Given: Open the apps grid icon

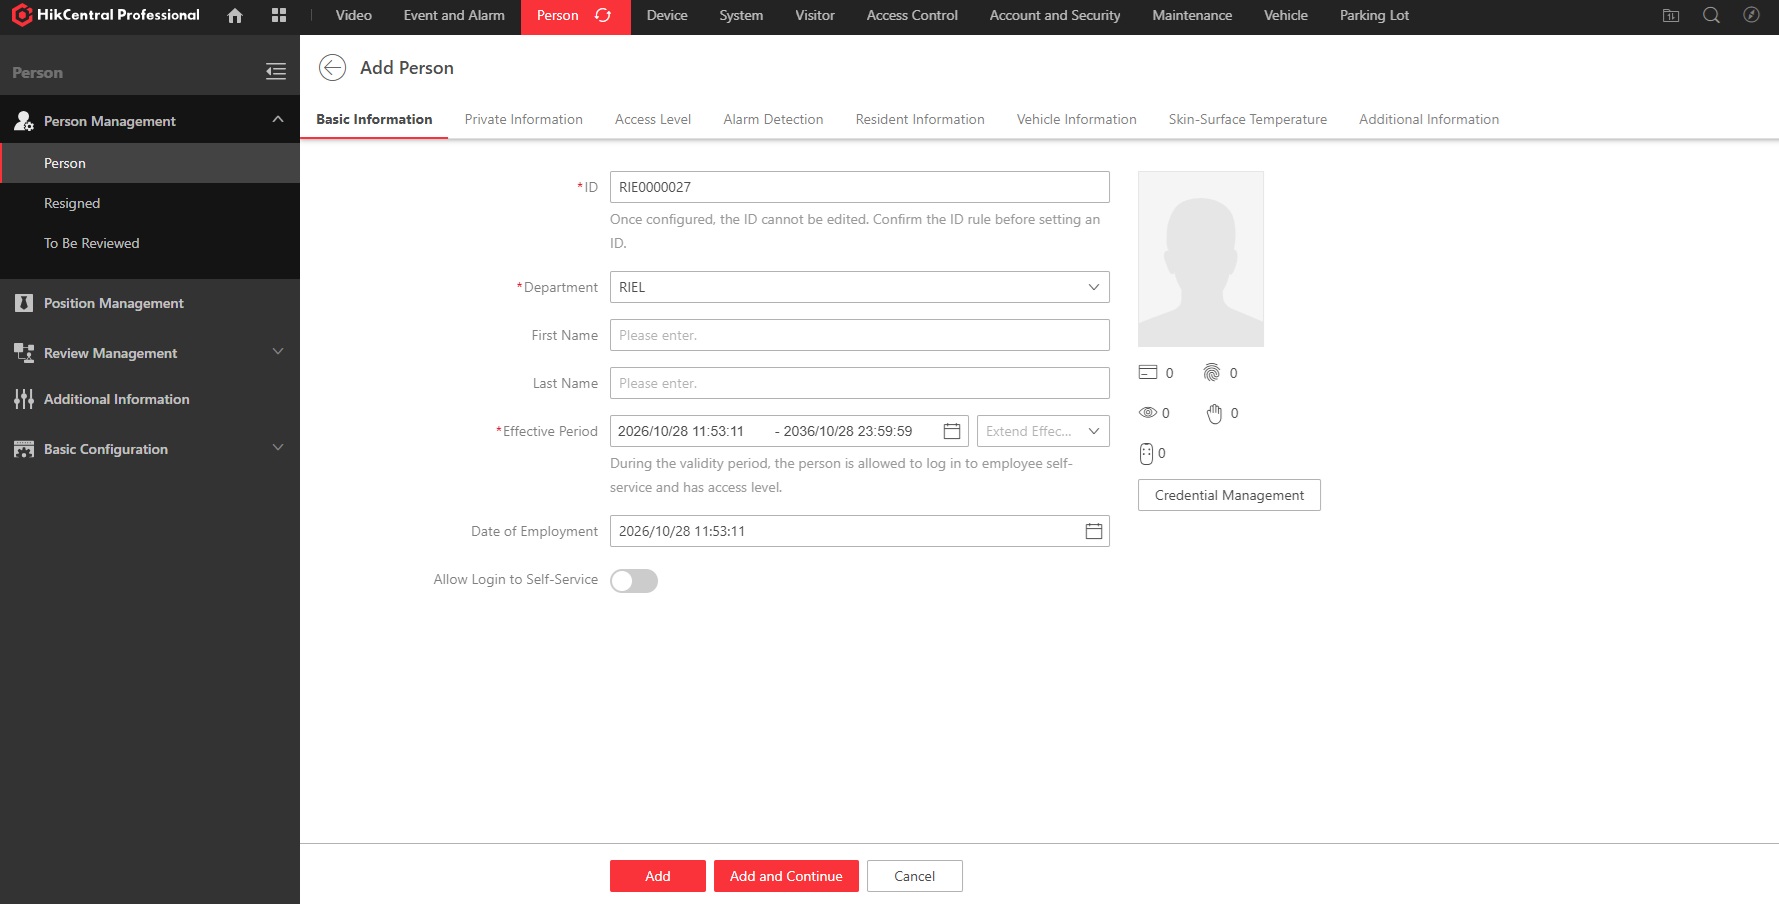Looking at the screenshot, I should (279, 15).
